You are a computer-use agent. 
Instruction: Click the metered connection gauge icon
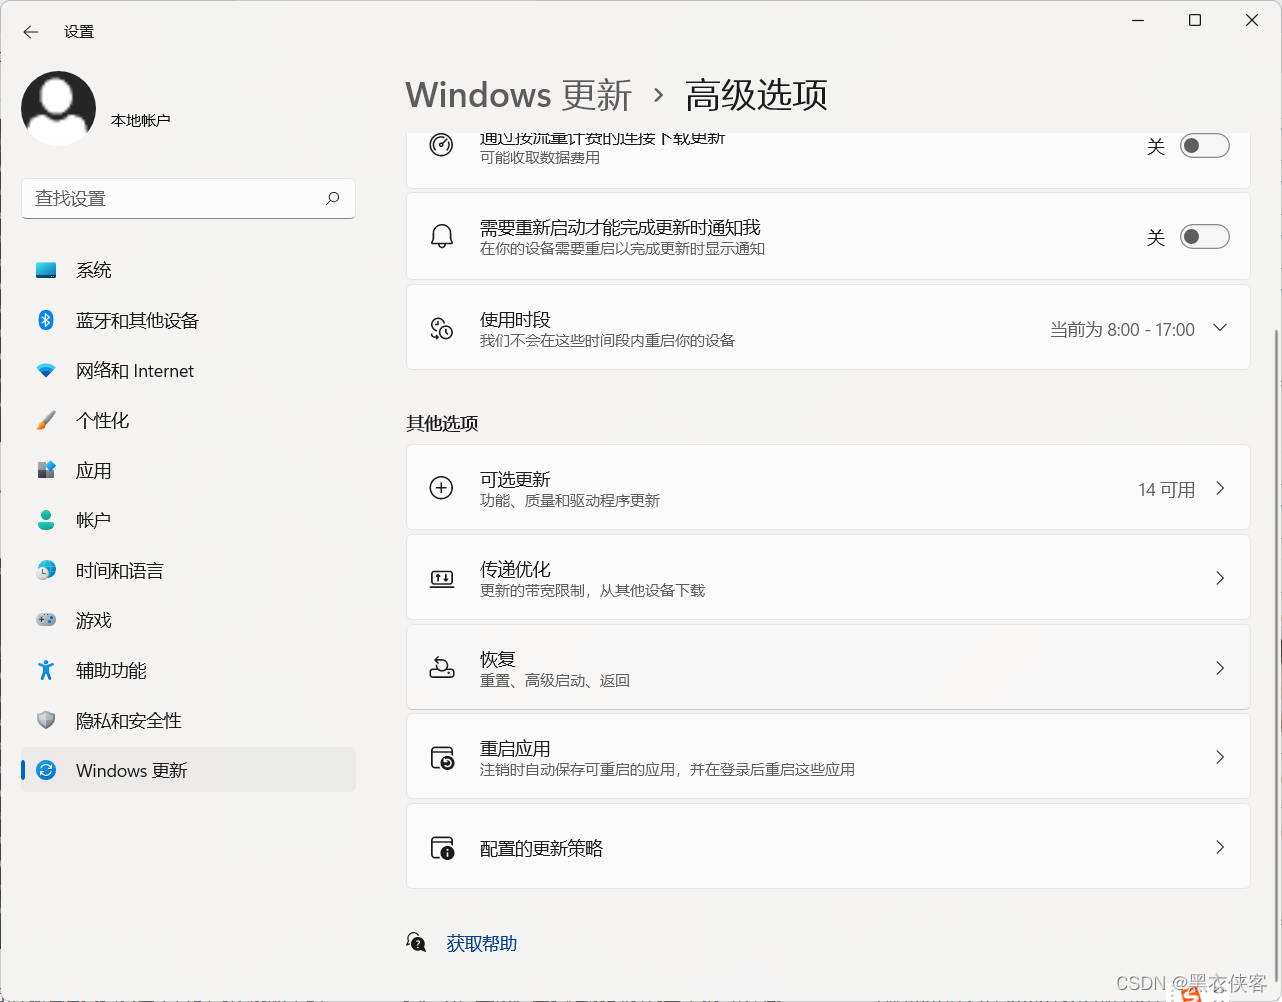click(x=441, y=145)
